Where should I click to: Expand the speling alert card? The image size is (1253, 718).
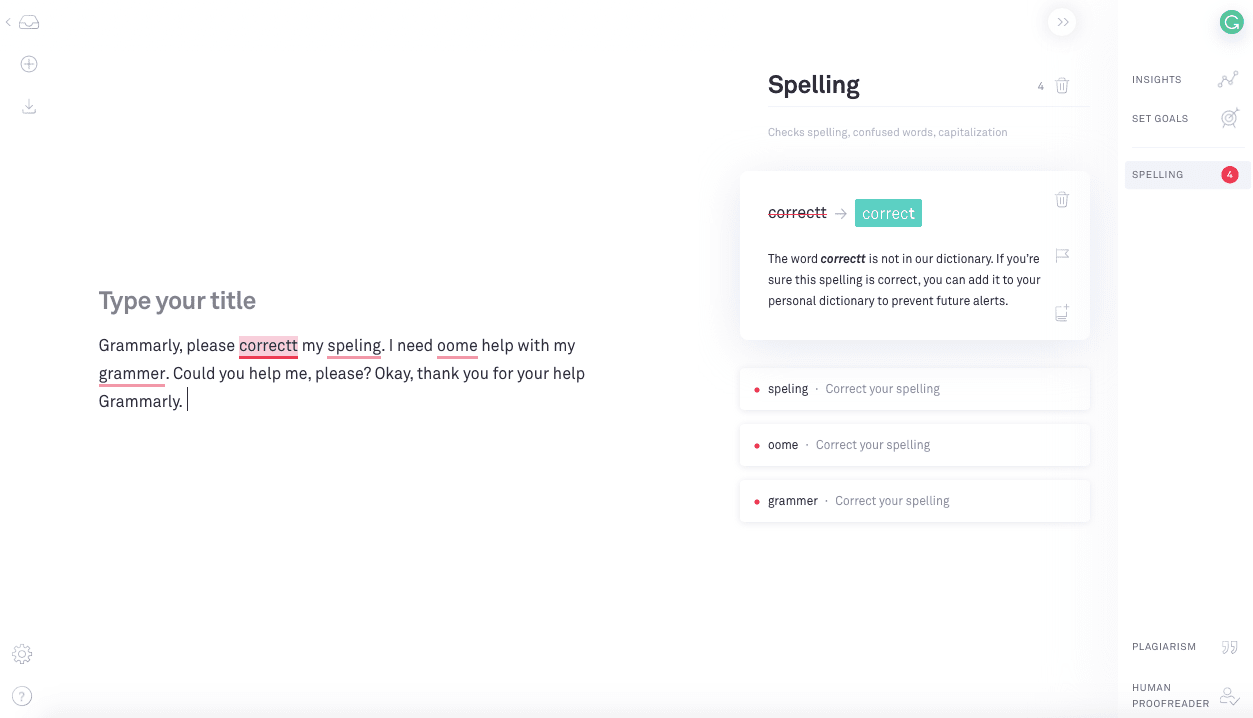point(914,389)
